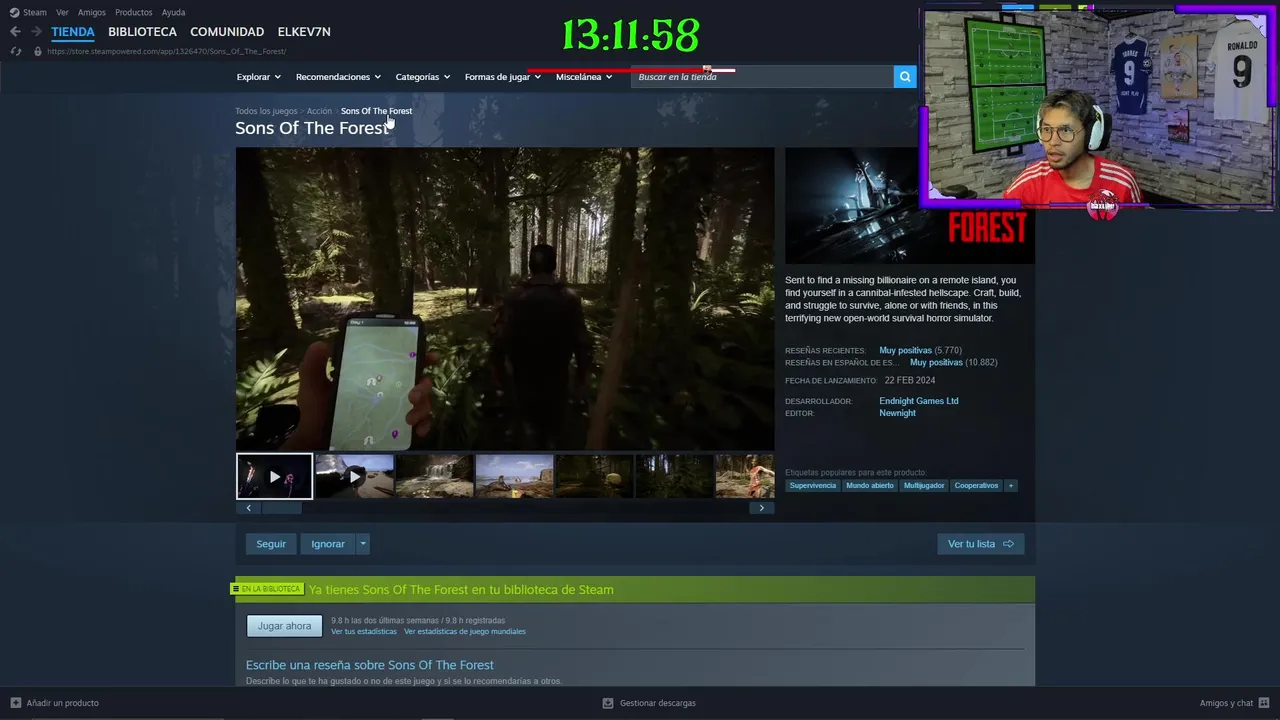Viewport: 1280px width, 720px height.
Task: Click the Añadir un producto label
Action: (63, 703)
